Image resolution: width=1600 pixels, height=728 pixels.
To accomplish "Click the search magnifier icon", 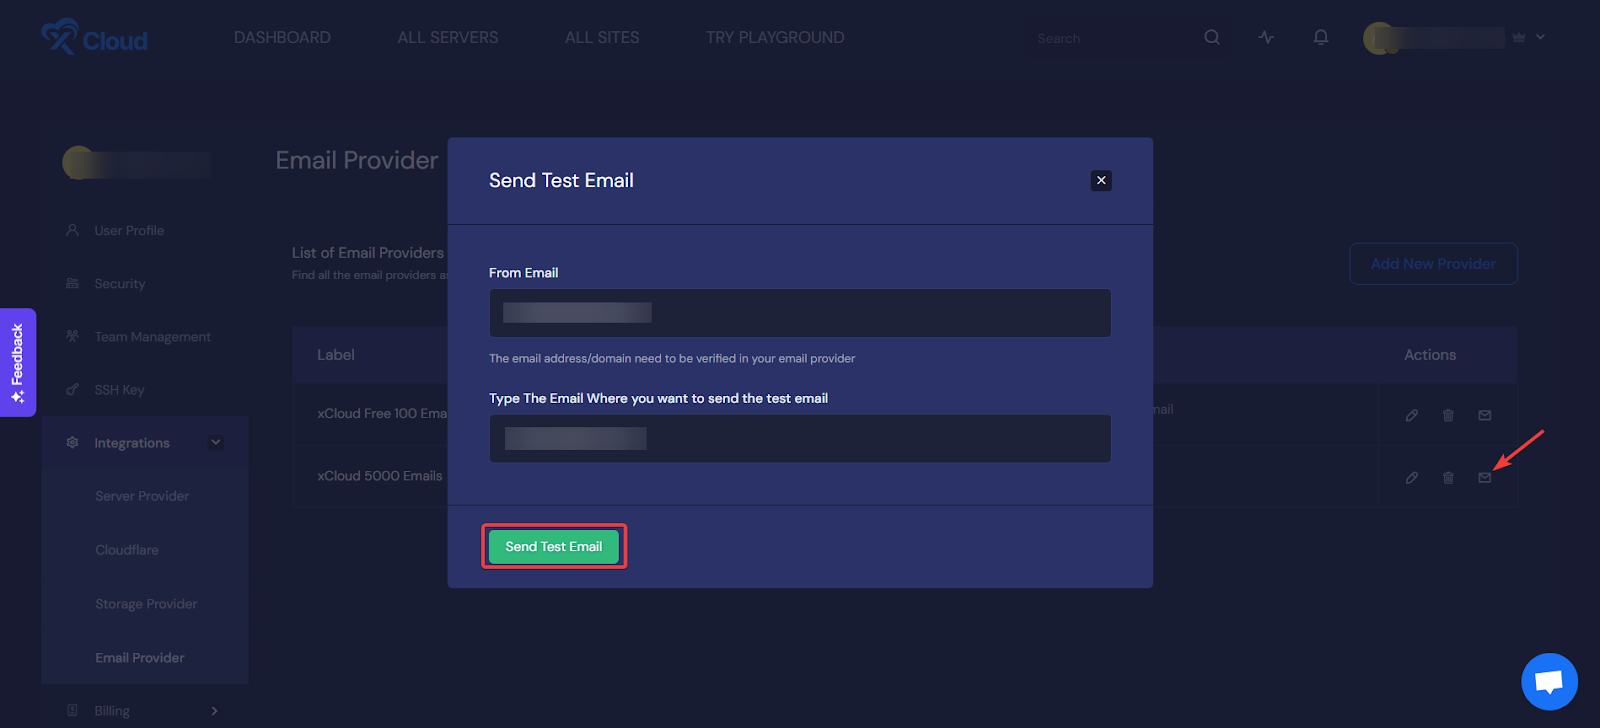I will point(1210,37).
